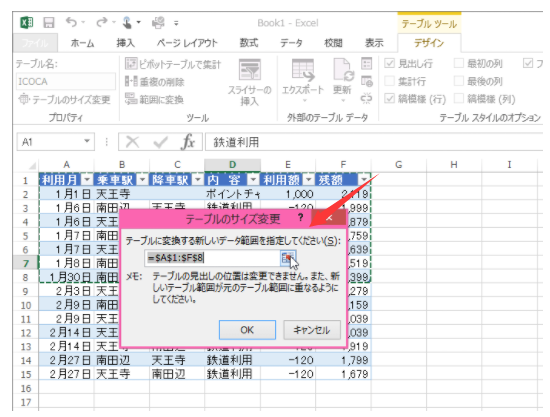Open the 利用月 column filter dropdown

87,180
